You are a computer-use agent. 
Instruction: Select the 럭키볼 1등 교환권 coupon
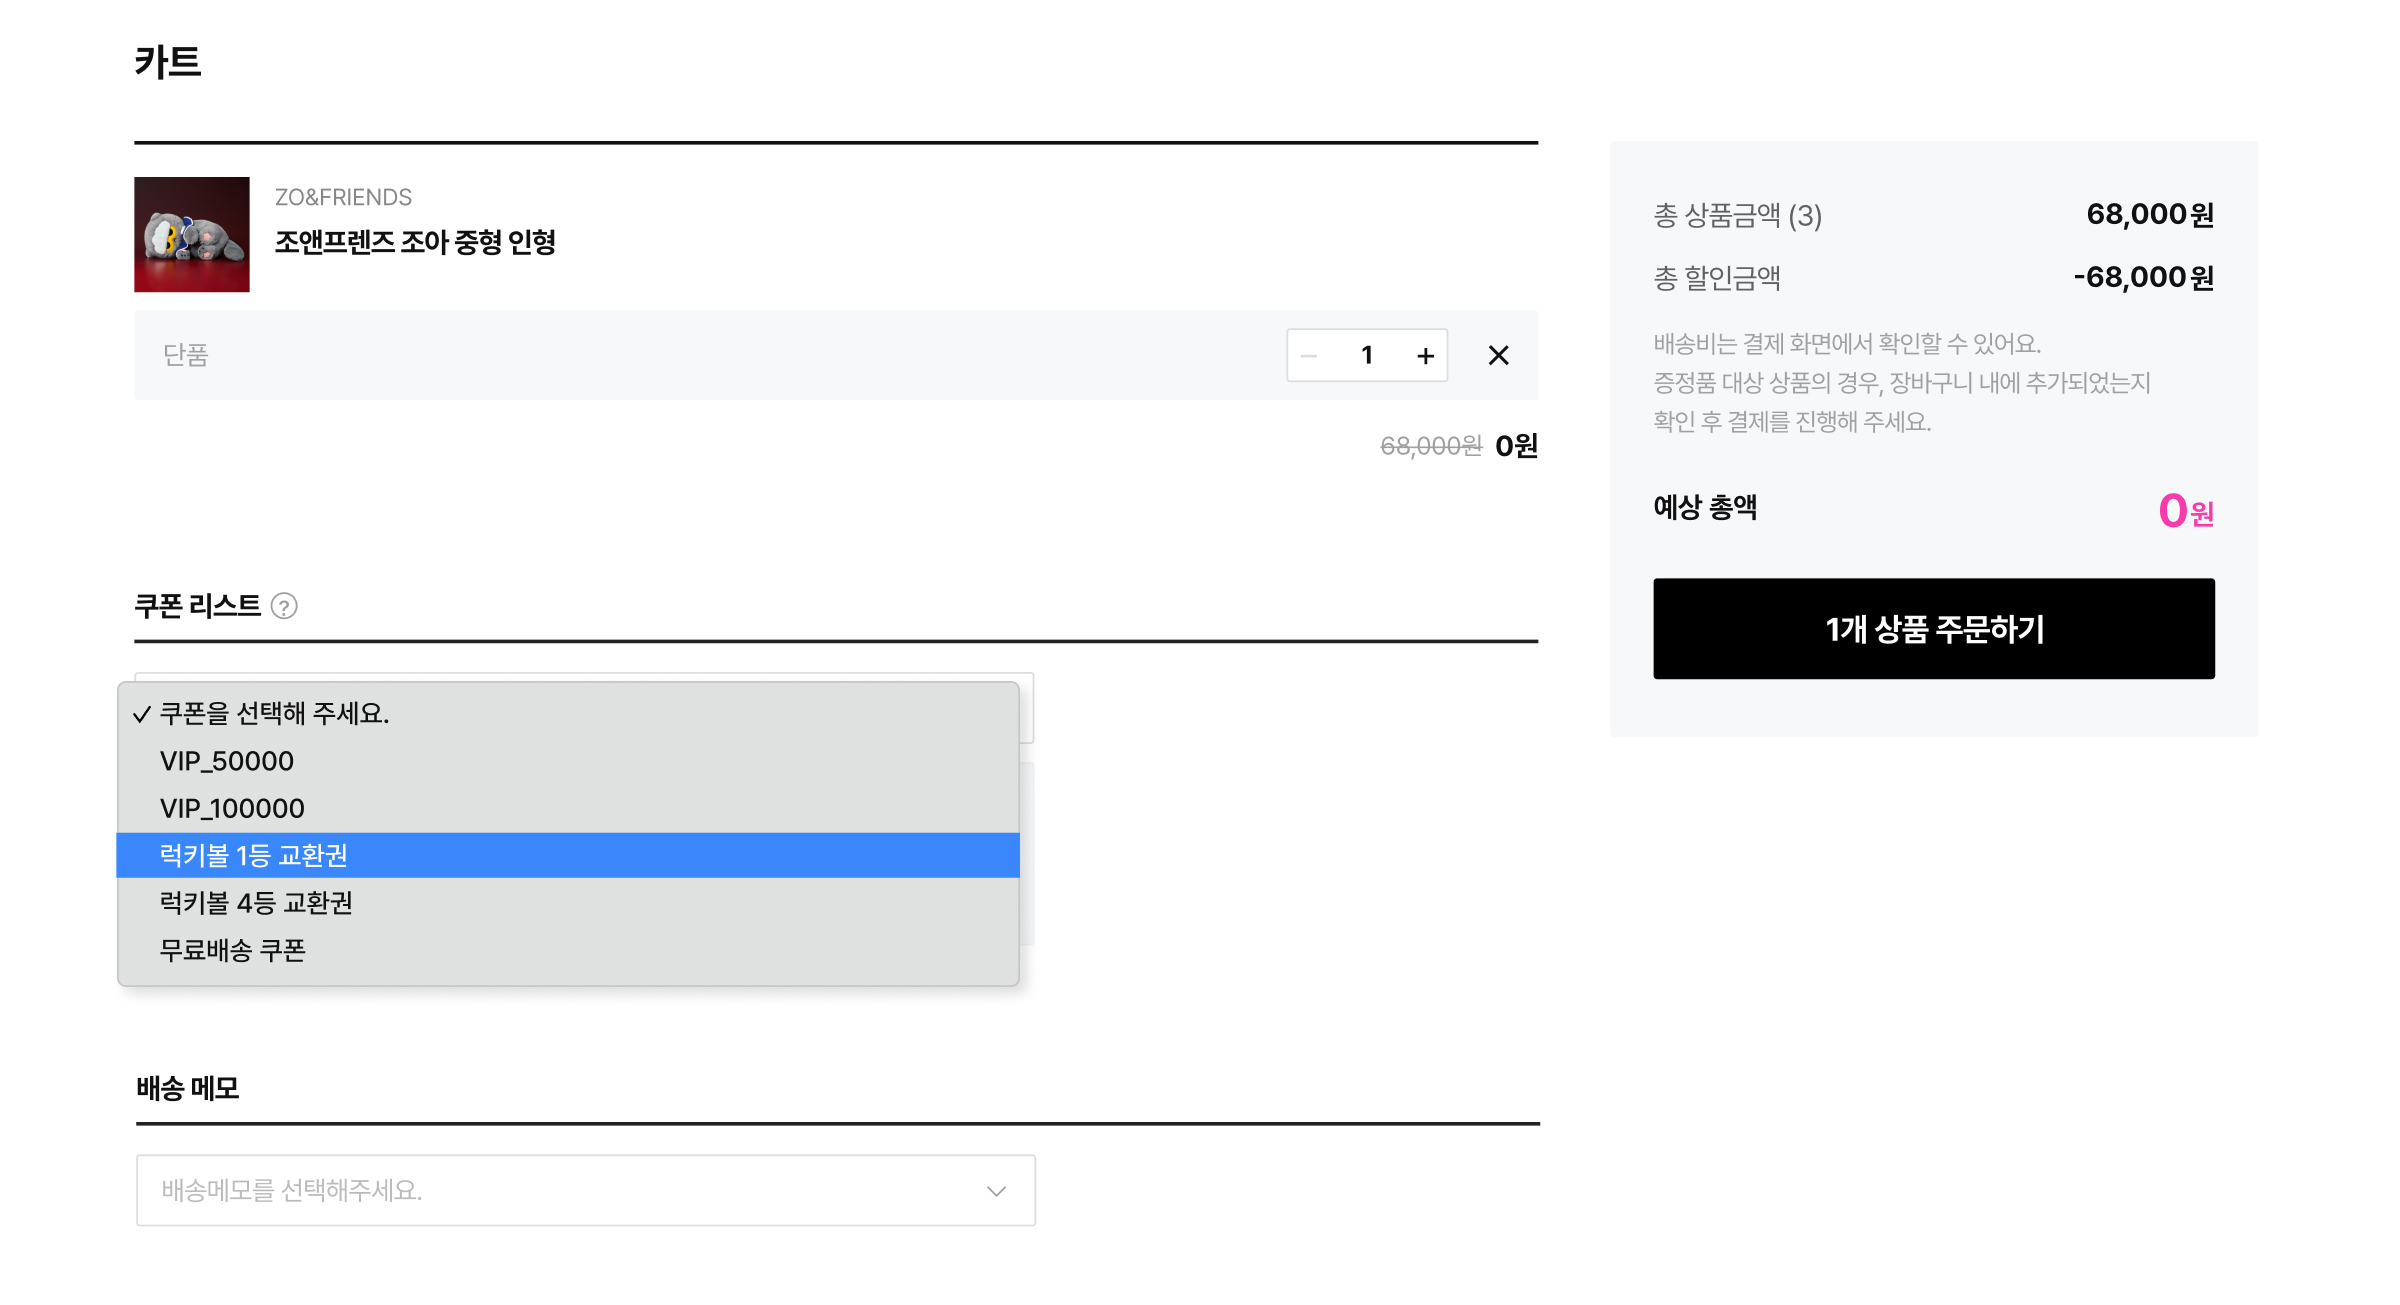254,855
